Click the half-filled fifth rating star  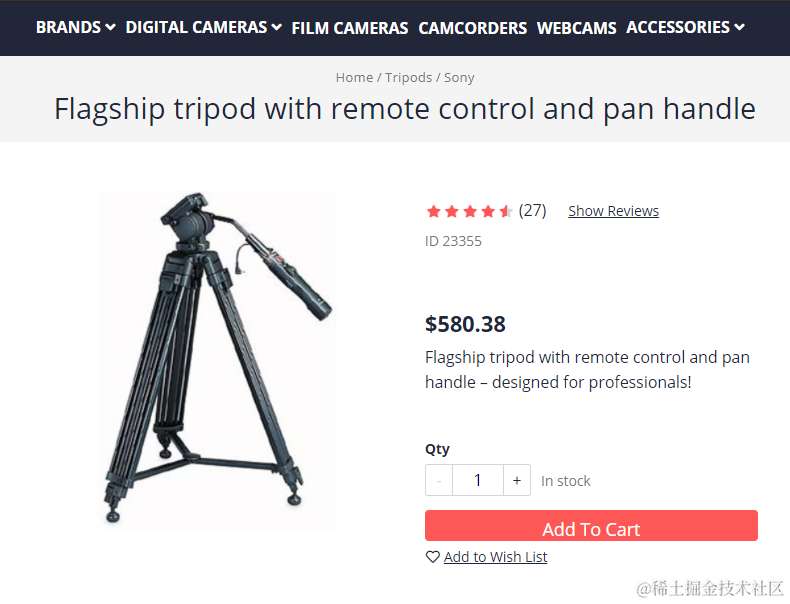[x=506, y=211]
